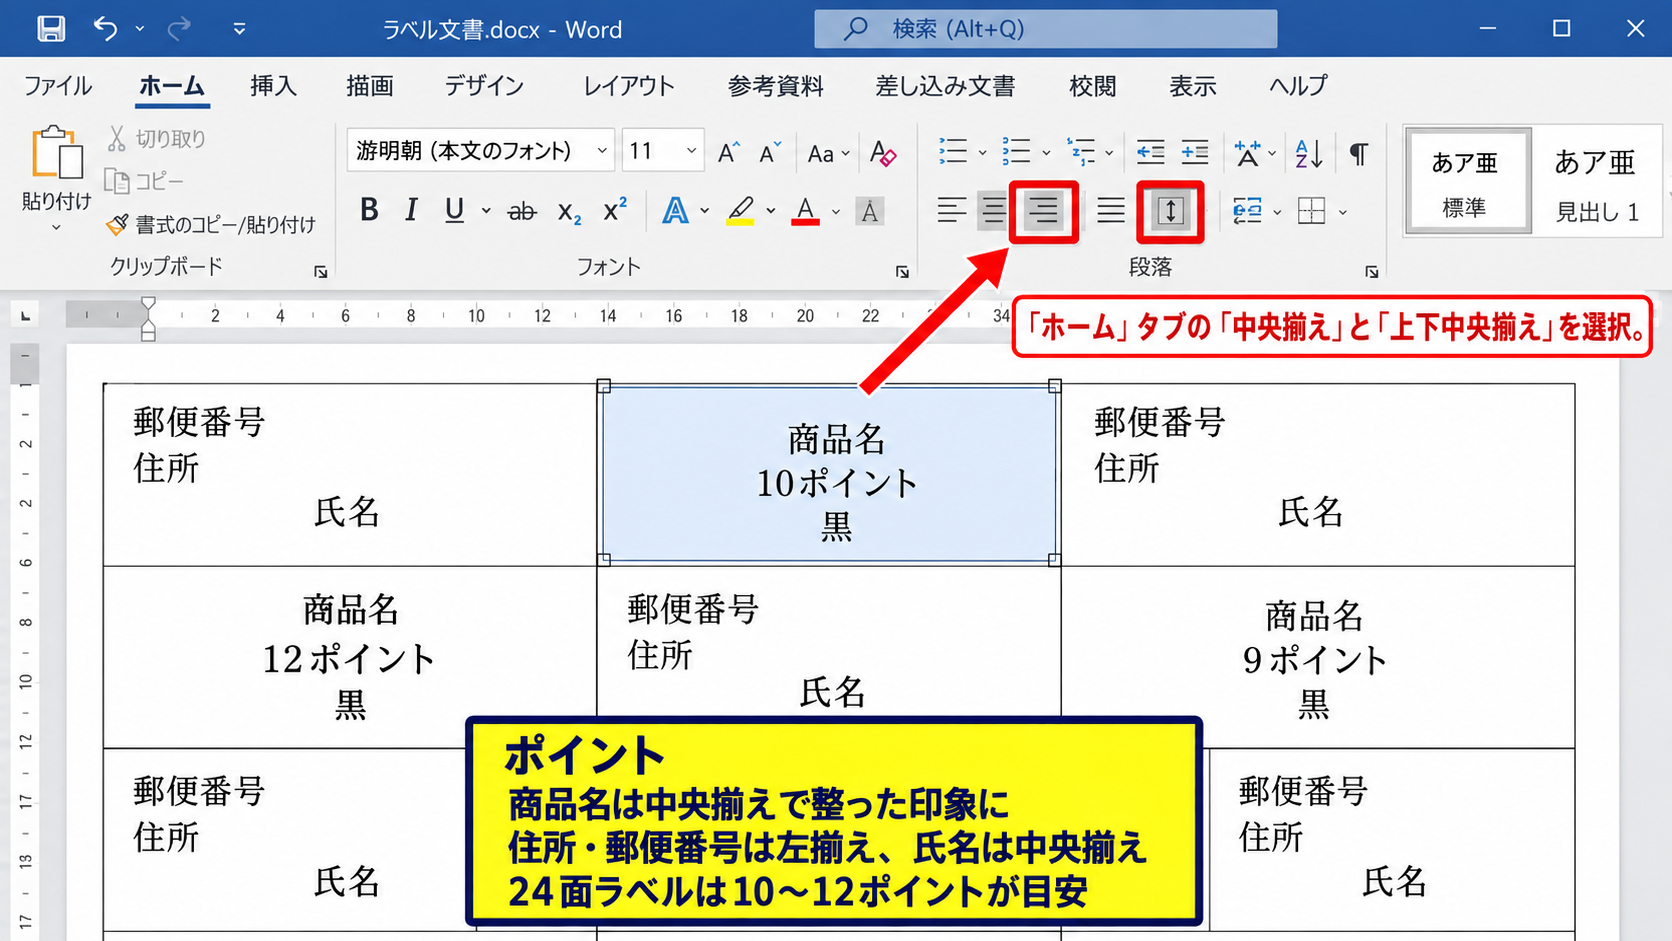This screenshot has width=1672, height=941.
Task: Open the 差し込み文書 tab
Action: (945, 86)
